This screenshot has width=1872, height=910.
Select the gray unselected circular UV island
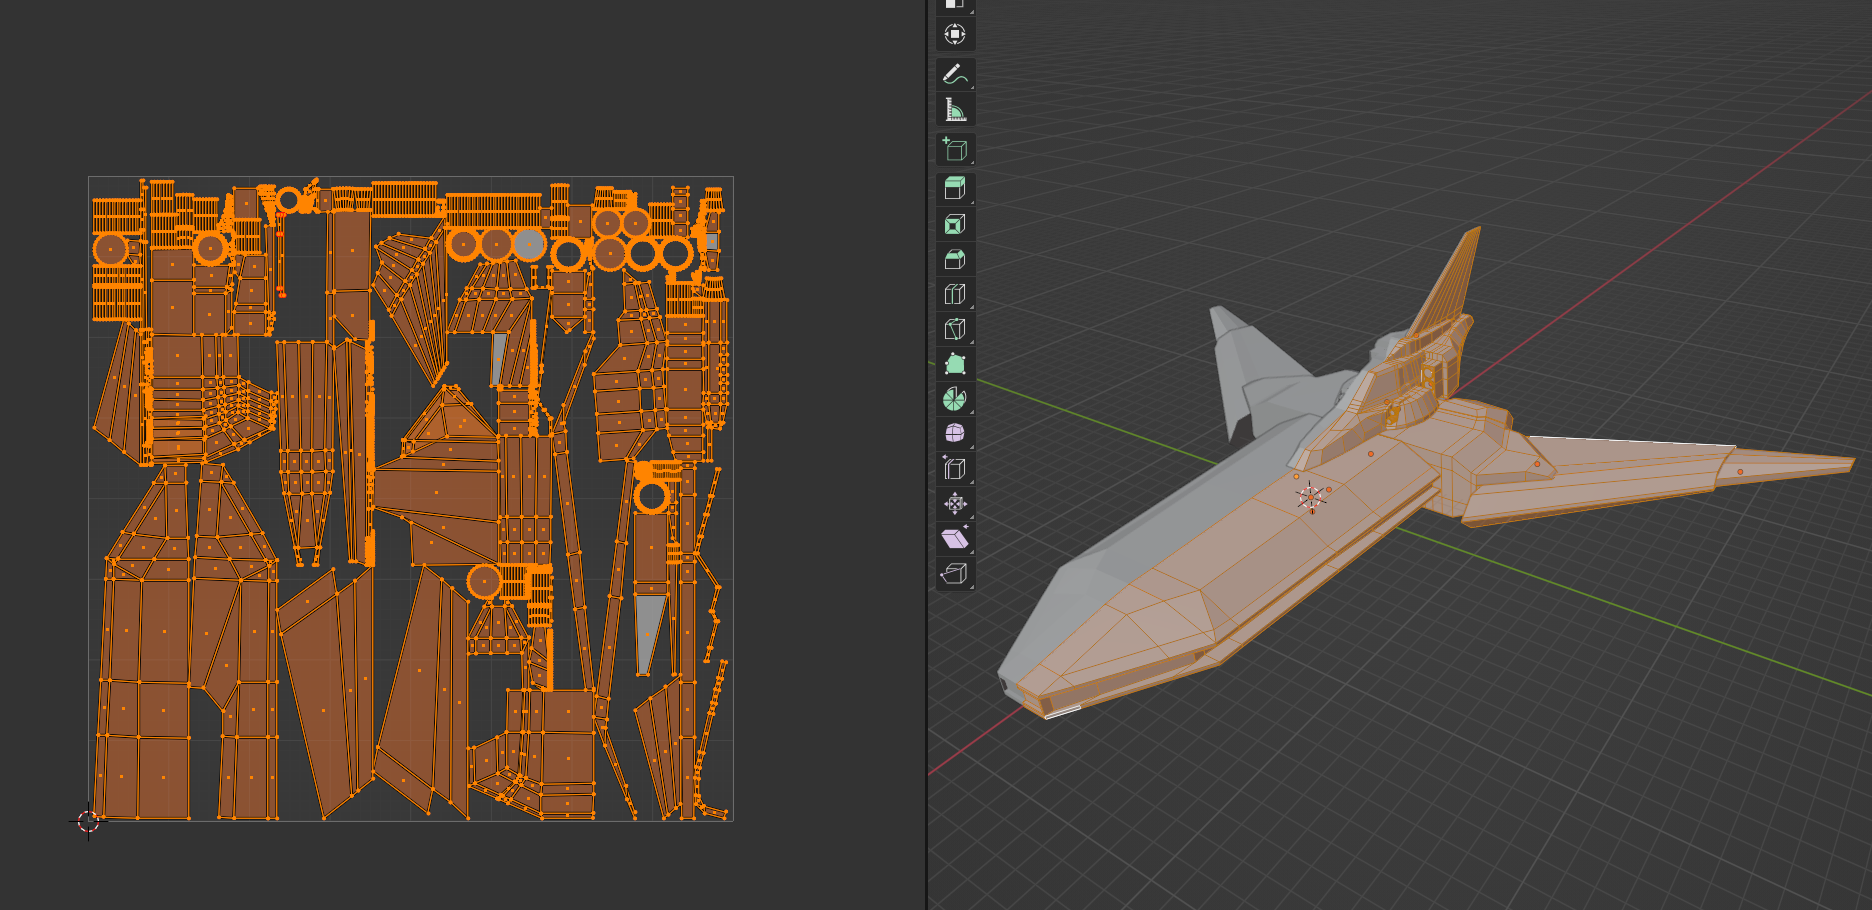tap(529, 244)
